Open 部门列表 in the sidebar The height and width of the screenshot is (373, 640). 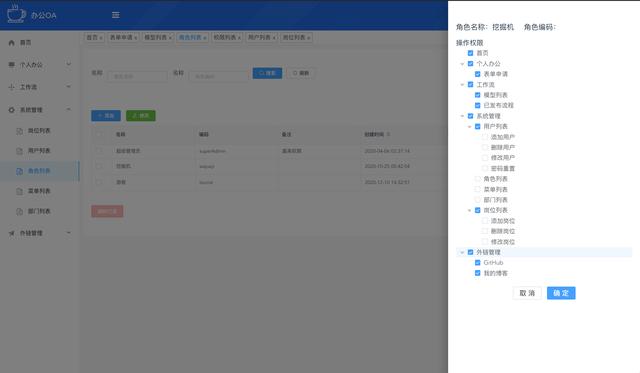[39, 211]
